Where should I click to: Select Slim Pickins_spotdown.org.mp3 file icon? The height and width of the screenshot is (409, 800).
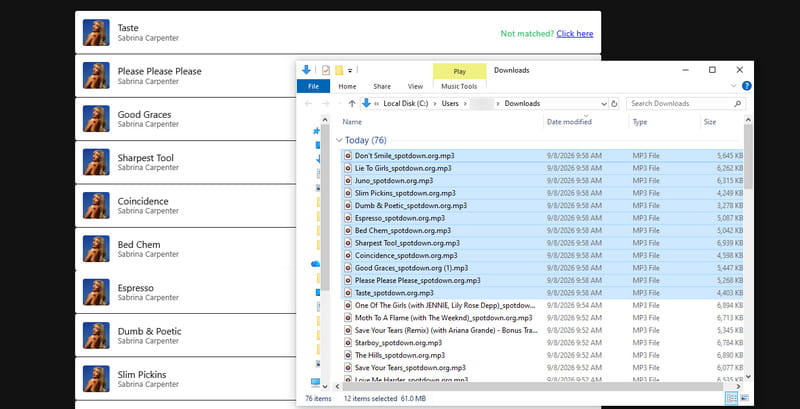pyautogui.click(x=348, y=193)
